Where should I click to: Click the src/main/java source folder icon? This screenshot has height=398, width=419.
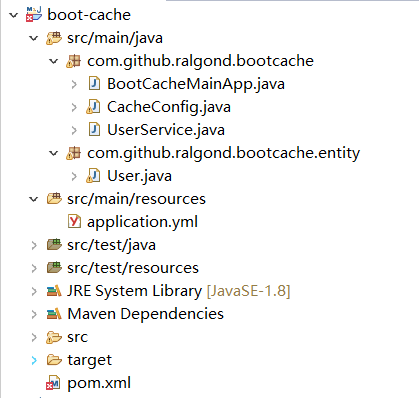(54, 38)
